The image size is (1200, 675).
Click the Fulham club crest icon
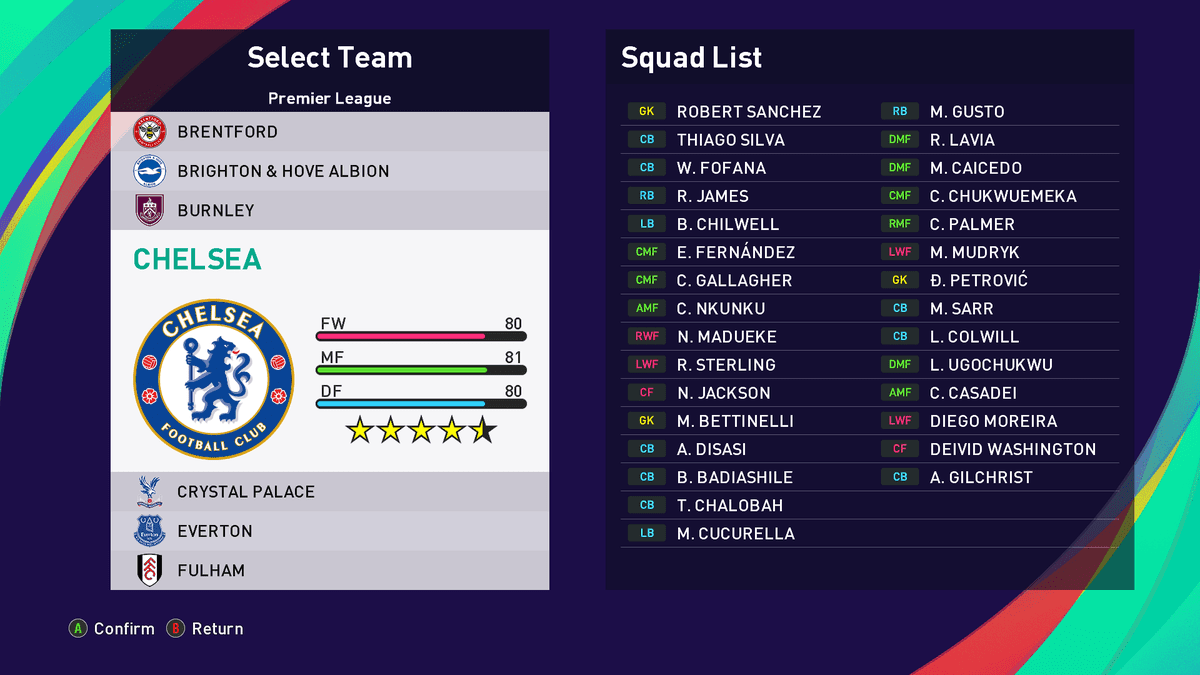point(149,570)
